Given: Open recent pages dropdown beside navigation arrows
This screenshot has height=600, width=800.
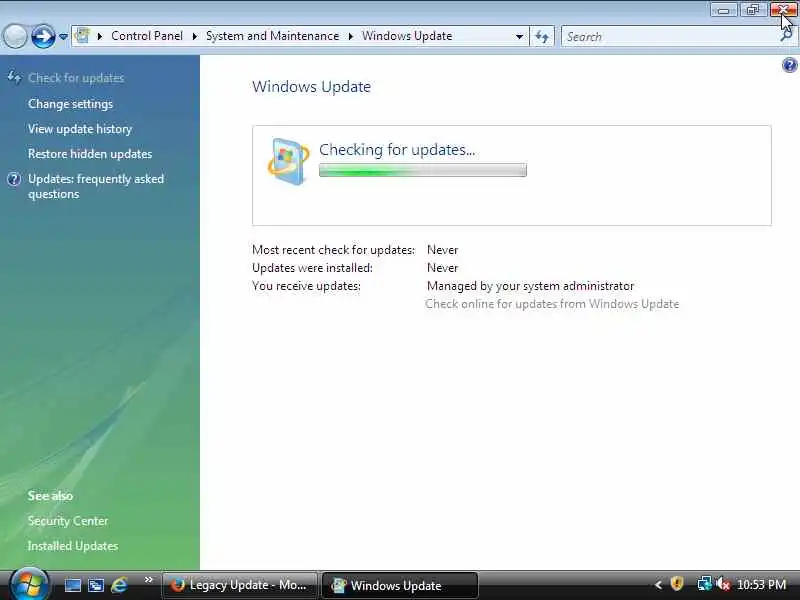Looking at the screenshot, I should 63,37.
